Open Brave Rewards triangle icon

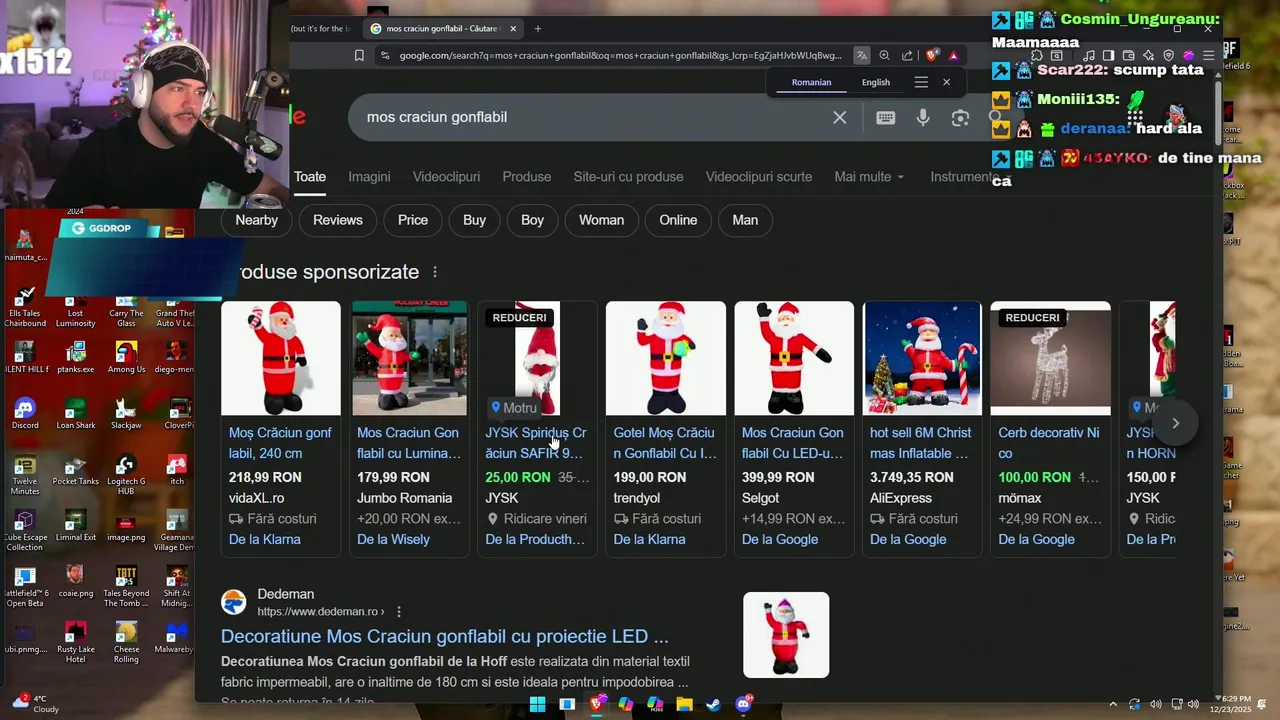coord(953,56)
